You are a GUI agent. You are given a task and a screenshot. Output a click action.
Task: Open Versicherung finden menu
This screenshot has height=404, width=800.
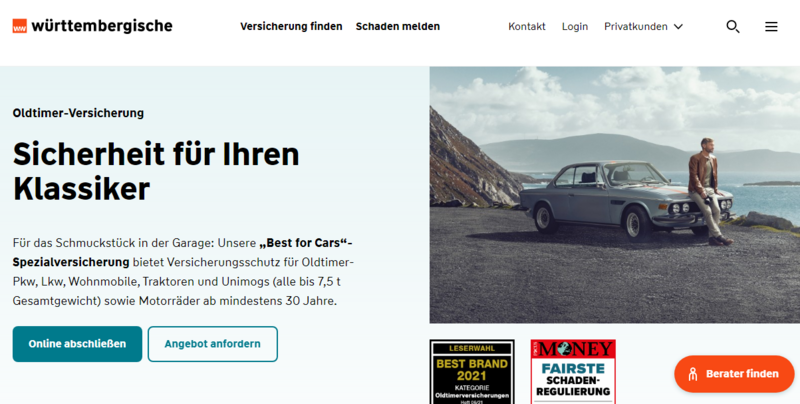click(x=291, y=27)
